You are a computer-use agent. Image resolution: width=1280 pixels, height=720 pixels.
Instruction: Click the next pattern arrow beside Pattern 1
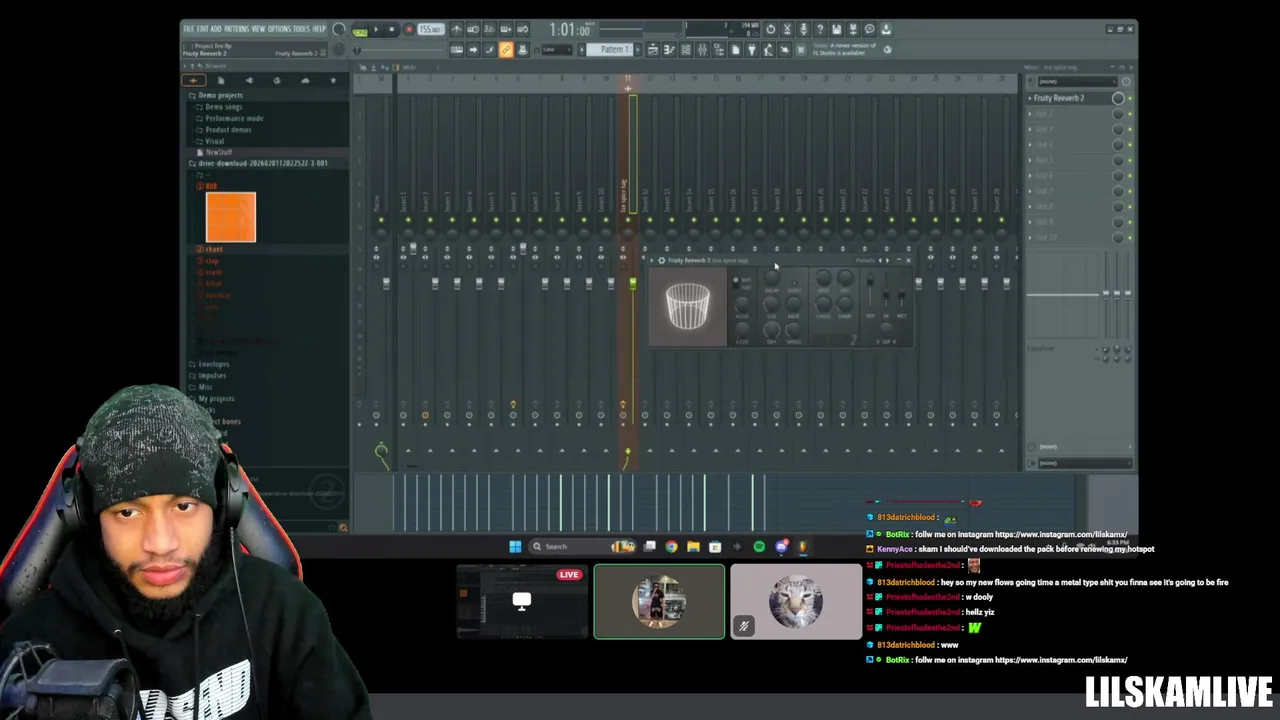[638, 49]
